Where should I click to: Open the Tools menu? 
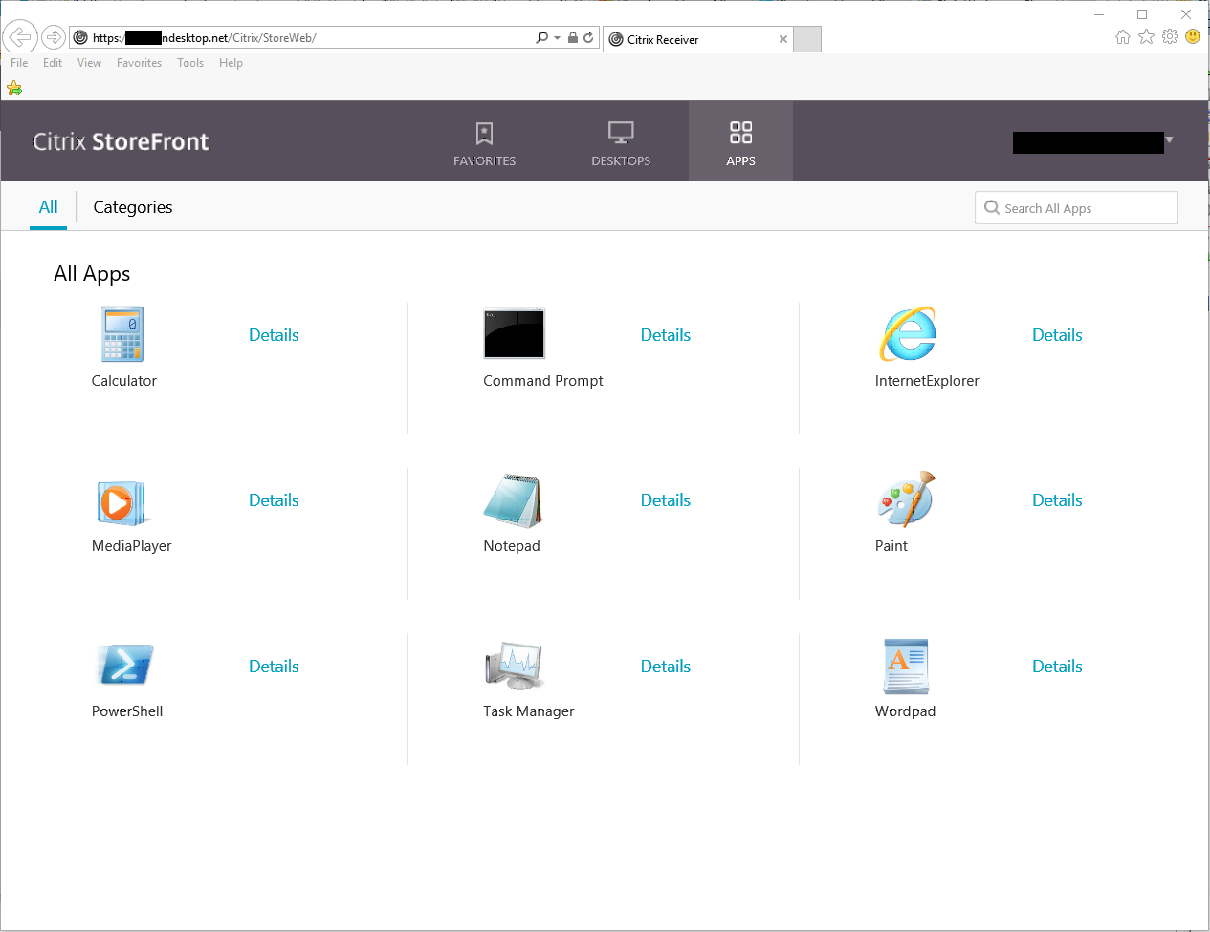click(190, 63)
